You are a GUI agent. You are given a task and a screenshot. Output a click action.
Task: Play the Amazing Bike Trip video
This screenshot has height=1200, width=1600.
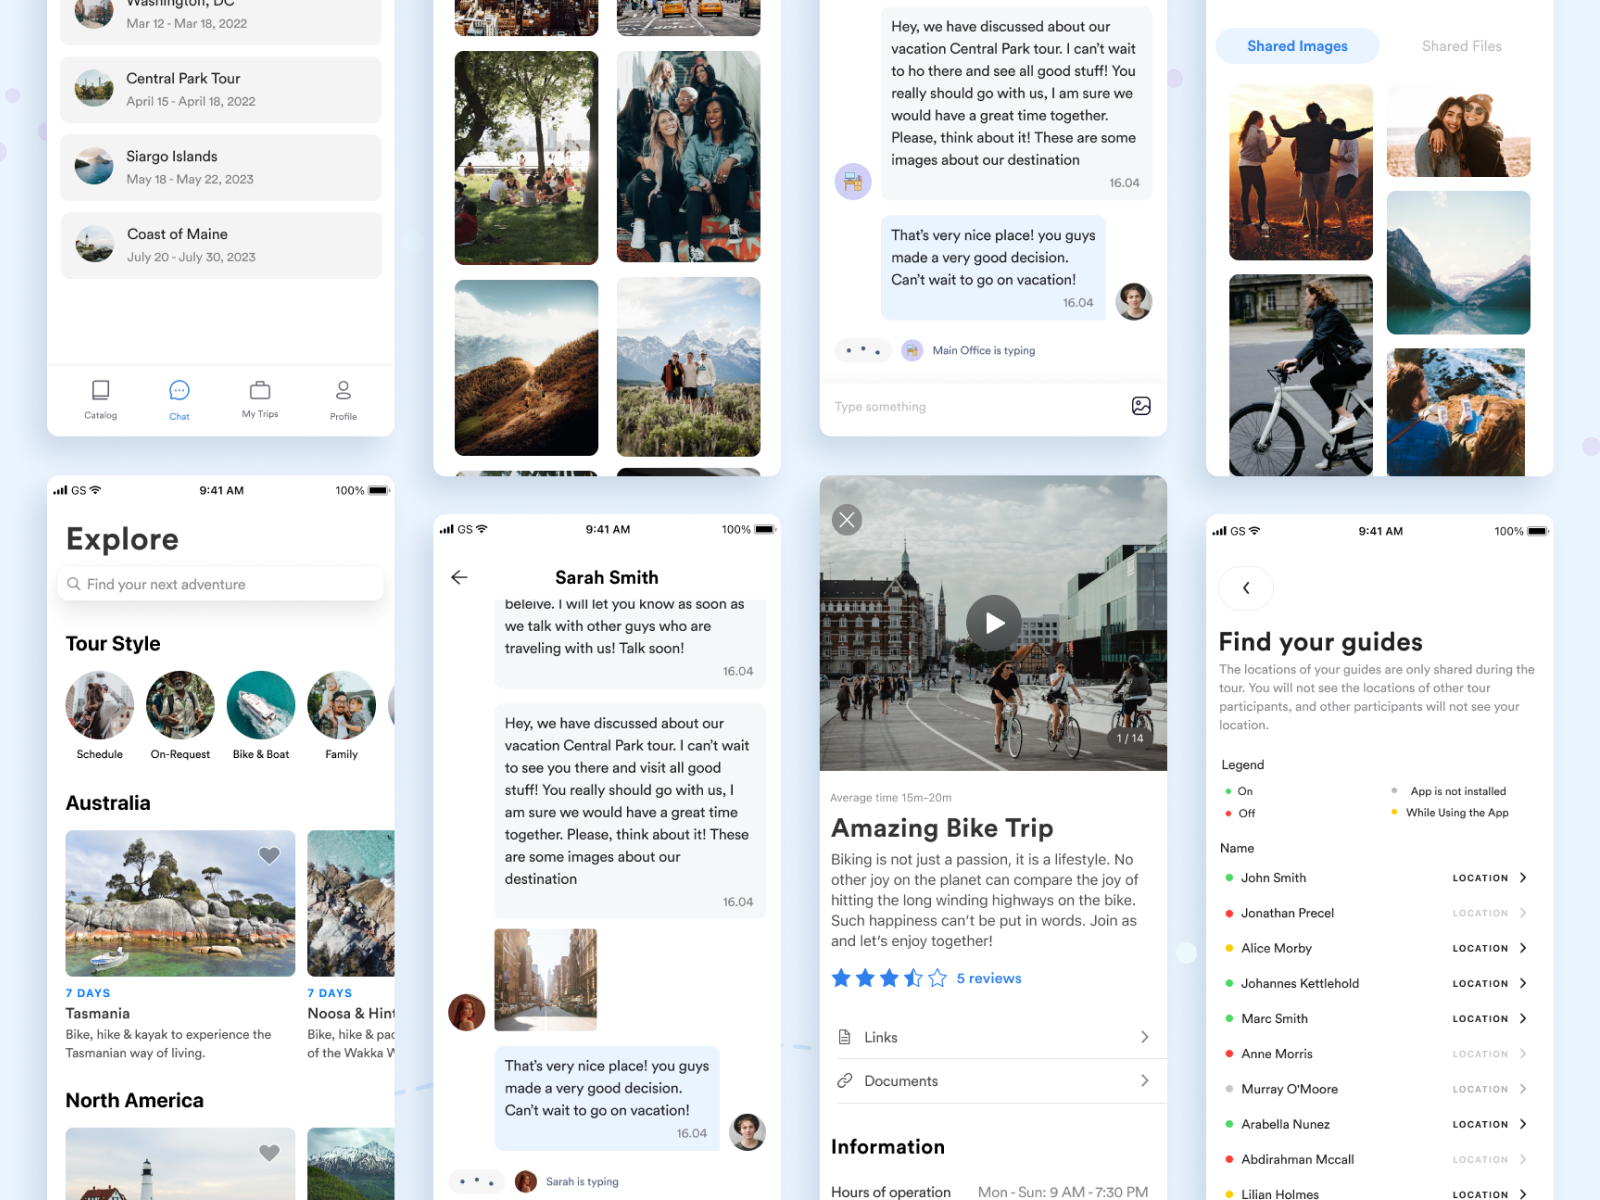pos(992,622)
